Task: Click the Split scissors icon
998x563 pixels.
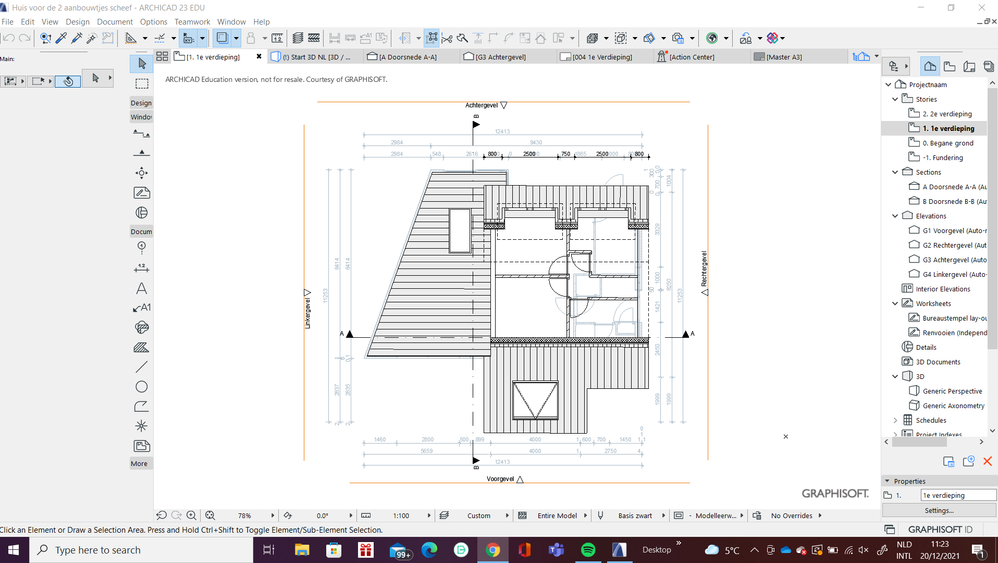Action: 447,38
